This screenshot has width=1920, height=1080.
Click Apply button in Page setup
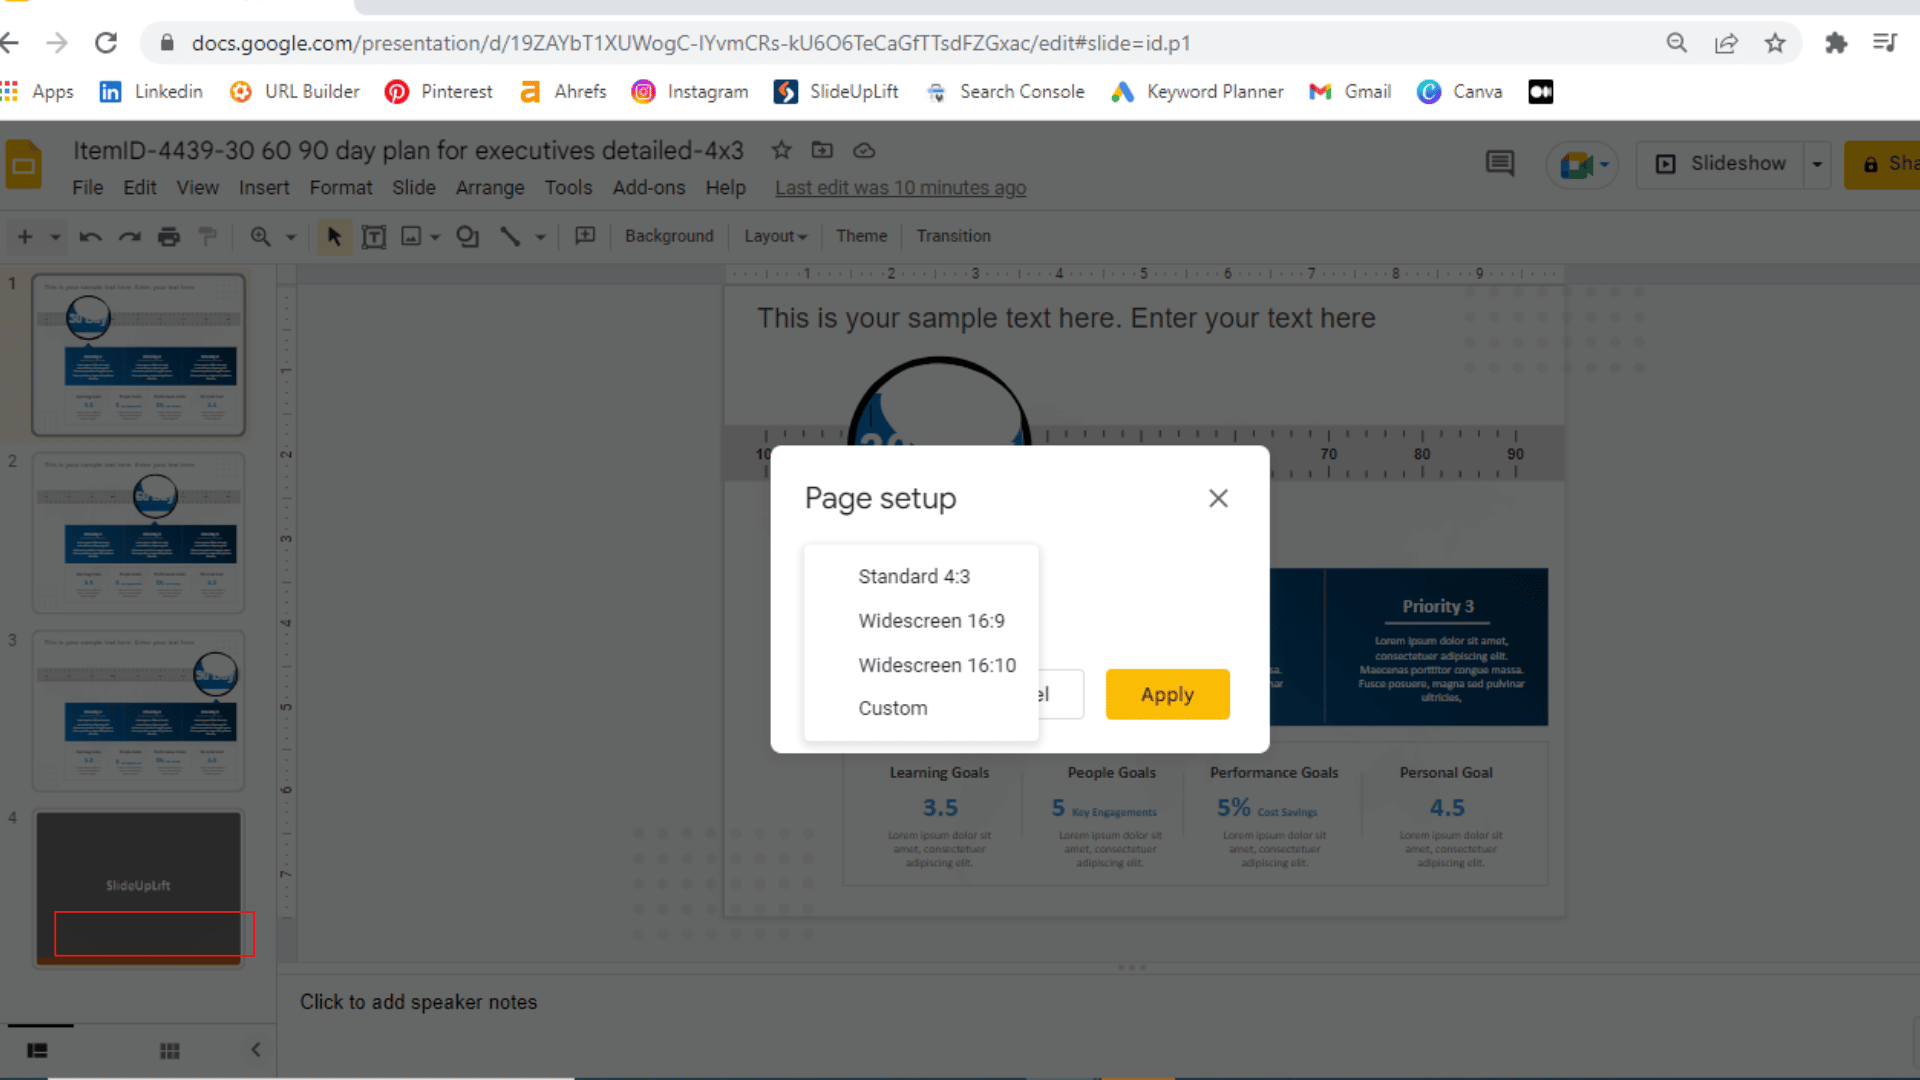pyautogui.click(x=1167, y=694)
